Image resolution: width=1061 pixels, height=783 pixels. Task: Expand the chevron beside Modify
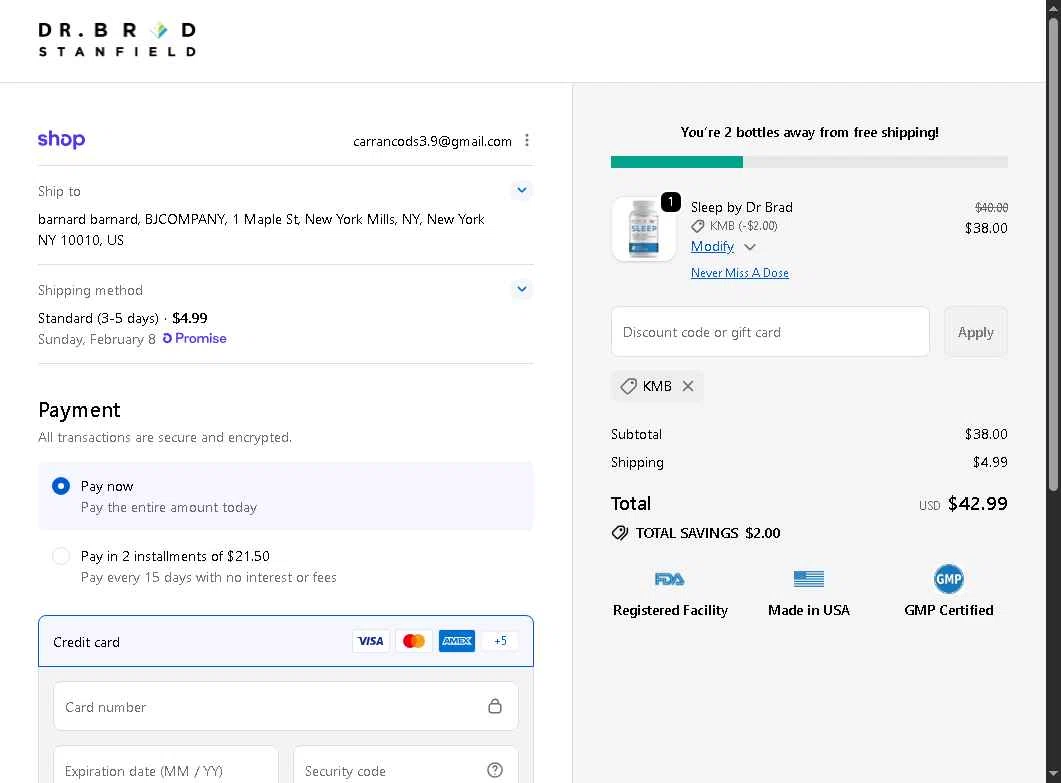[750, 247]
